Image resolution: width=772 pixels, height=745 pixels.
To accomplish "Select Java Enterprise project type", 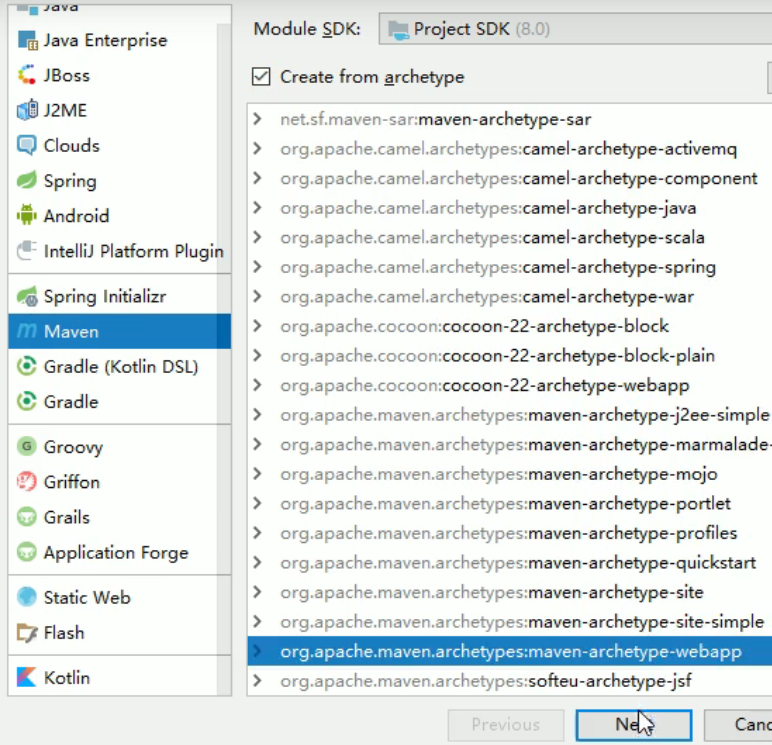I will 105,40.
